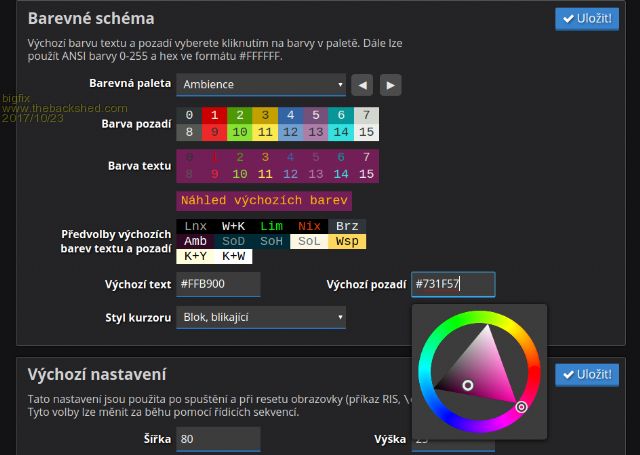
Task: Select the Wsp preset
Action: [348, 242]
